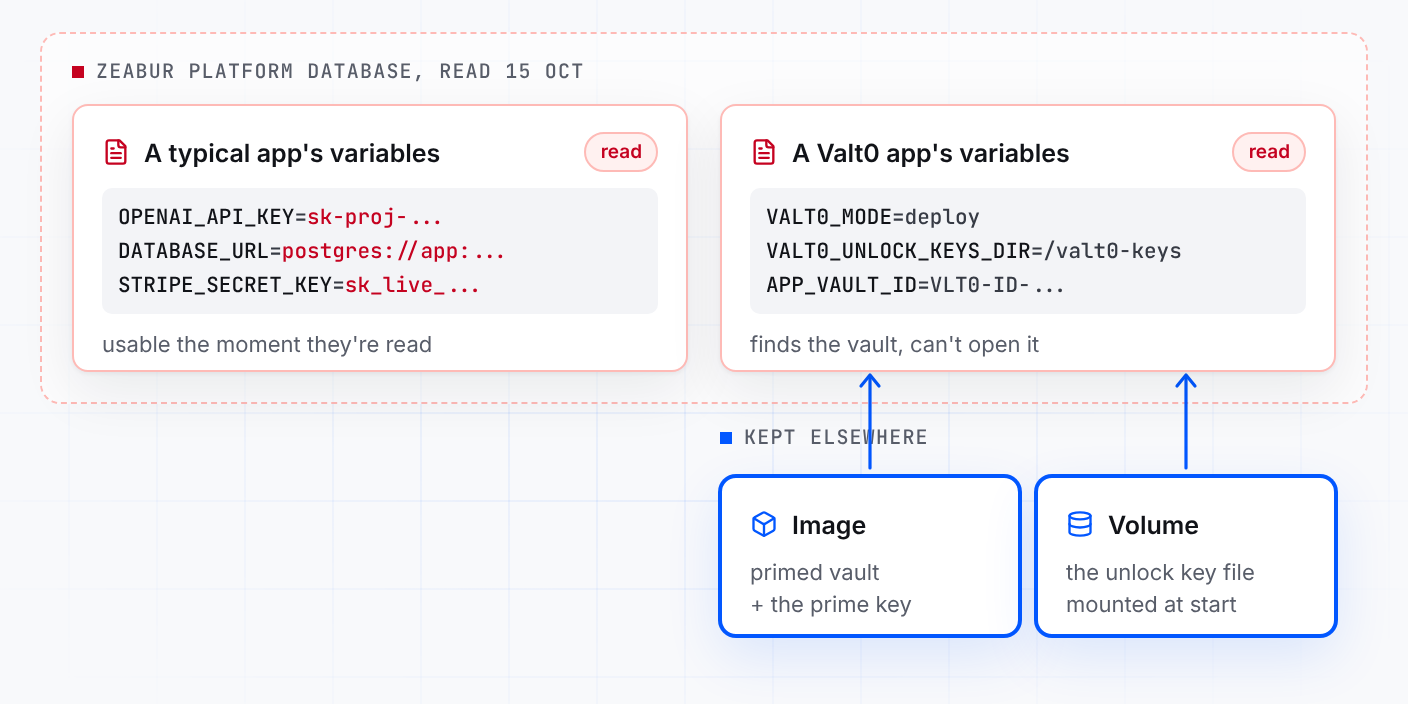The image size is (1408, 704).
Task: Click the blue square marker before KEPT ELSEWHERE
Action: (726, 438)
